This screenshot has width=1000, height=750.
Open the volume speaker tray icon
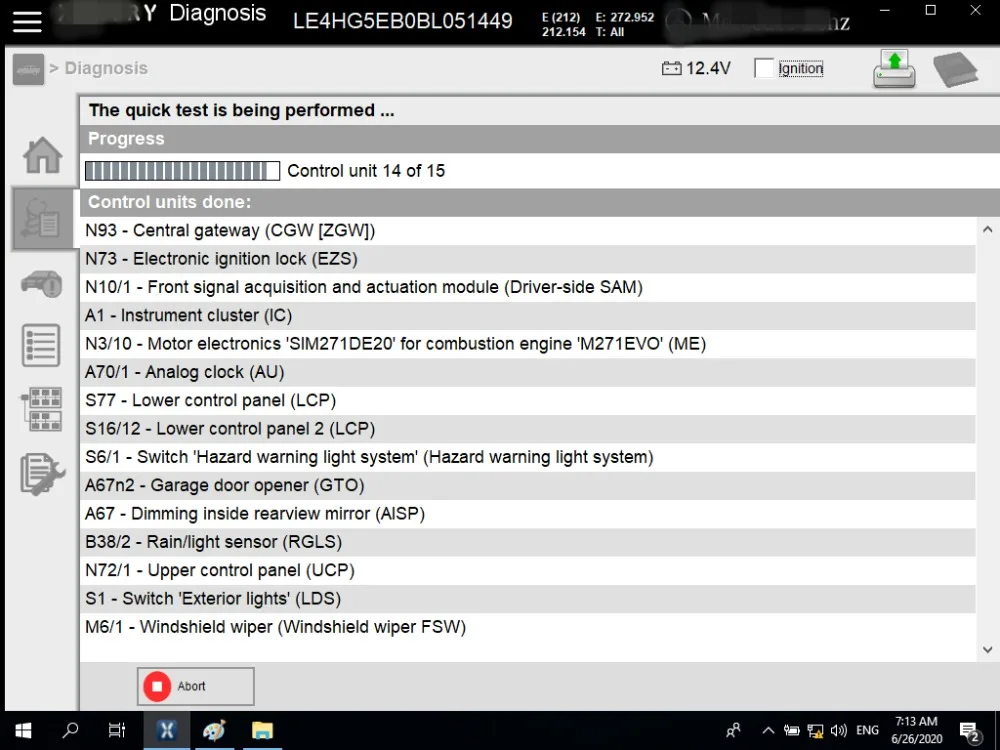coord(839,730)
